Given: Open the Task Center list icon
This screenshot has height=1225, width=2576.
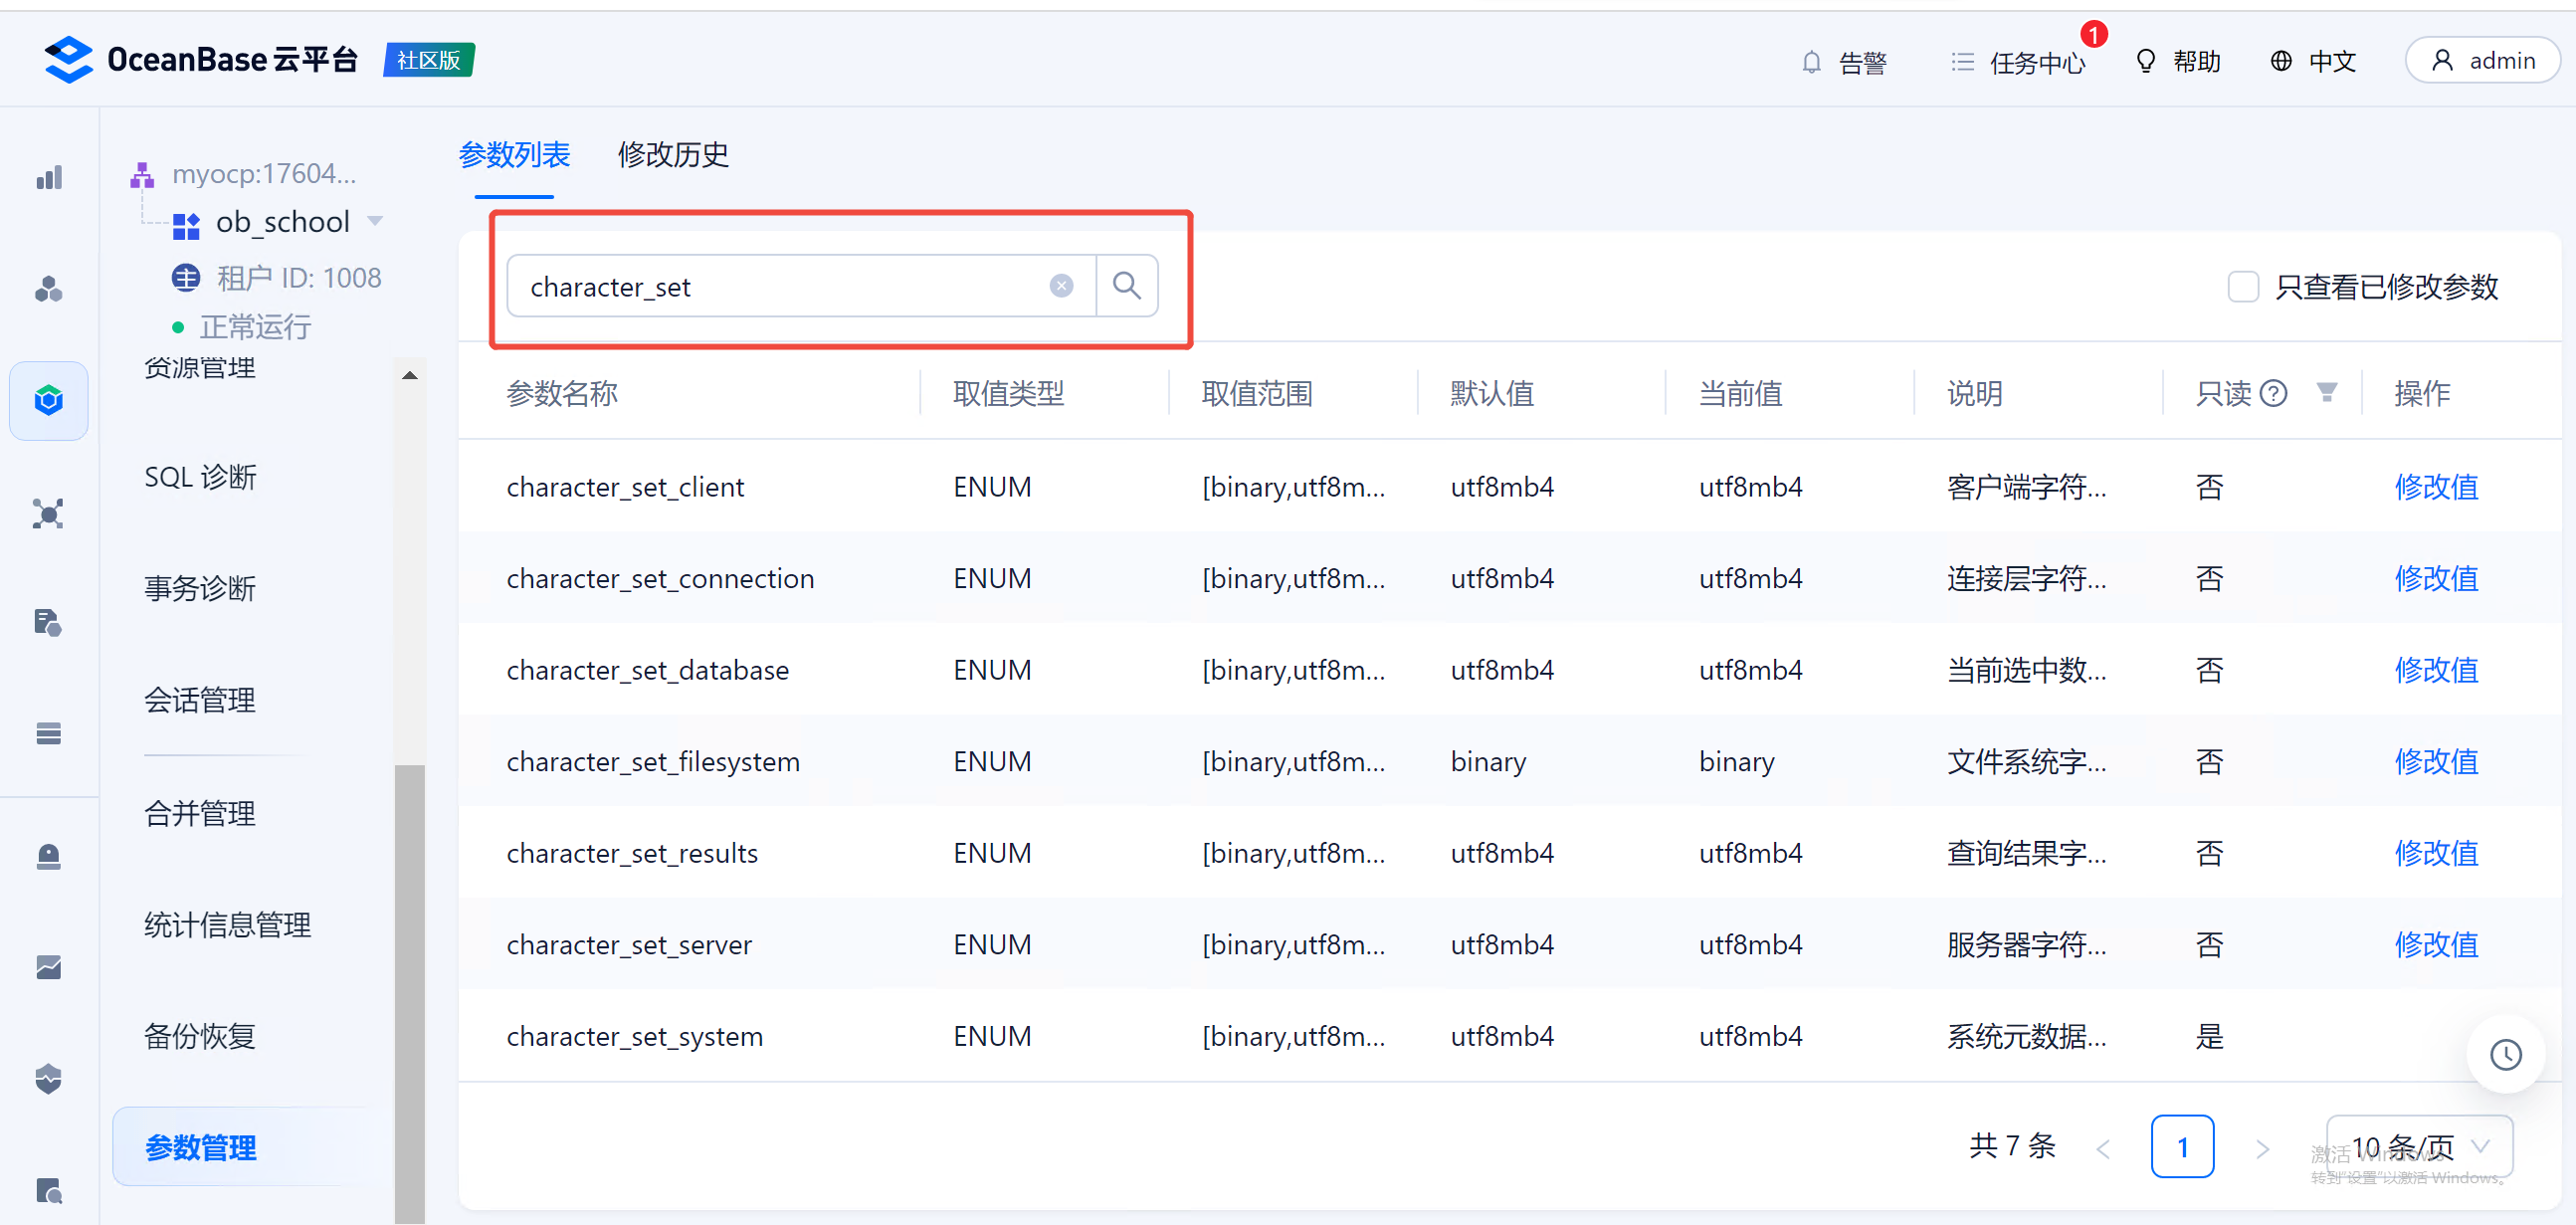Looking at the screenshot, I should (1962, 62).
